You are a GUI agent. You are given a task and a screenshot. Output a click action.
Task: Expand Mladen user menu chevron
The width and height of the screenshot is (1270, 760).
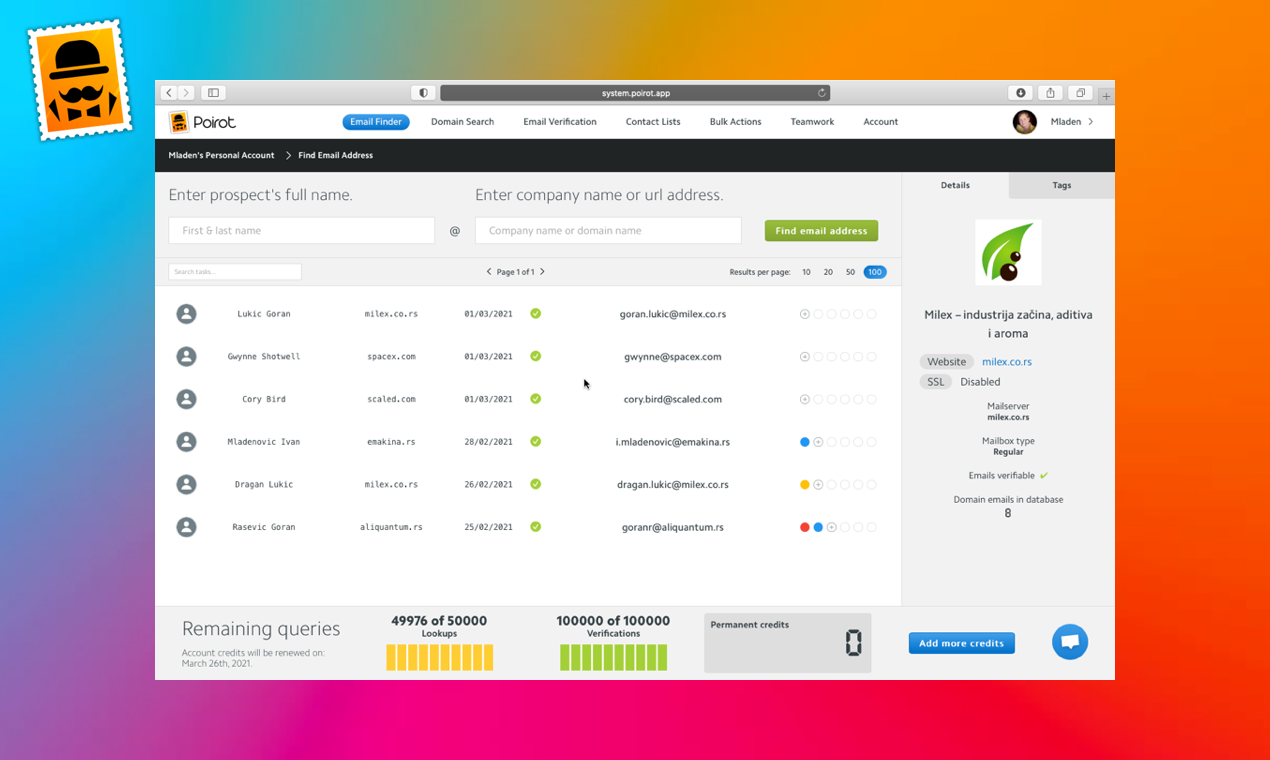coord(1091,122)
